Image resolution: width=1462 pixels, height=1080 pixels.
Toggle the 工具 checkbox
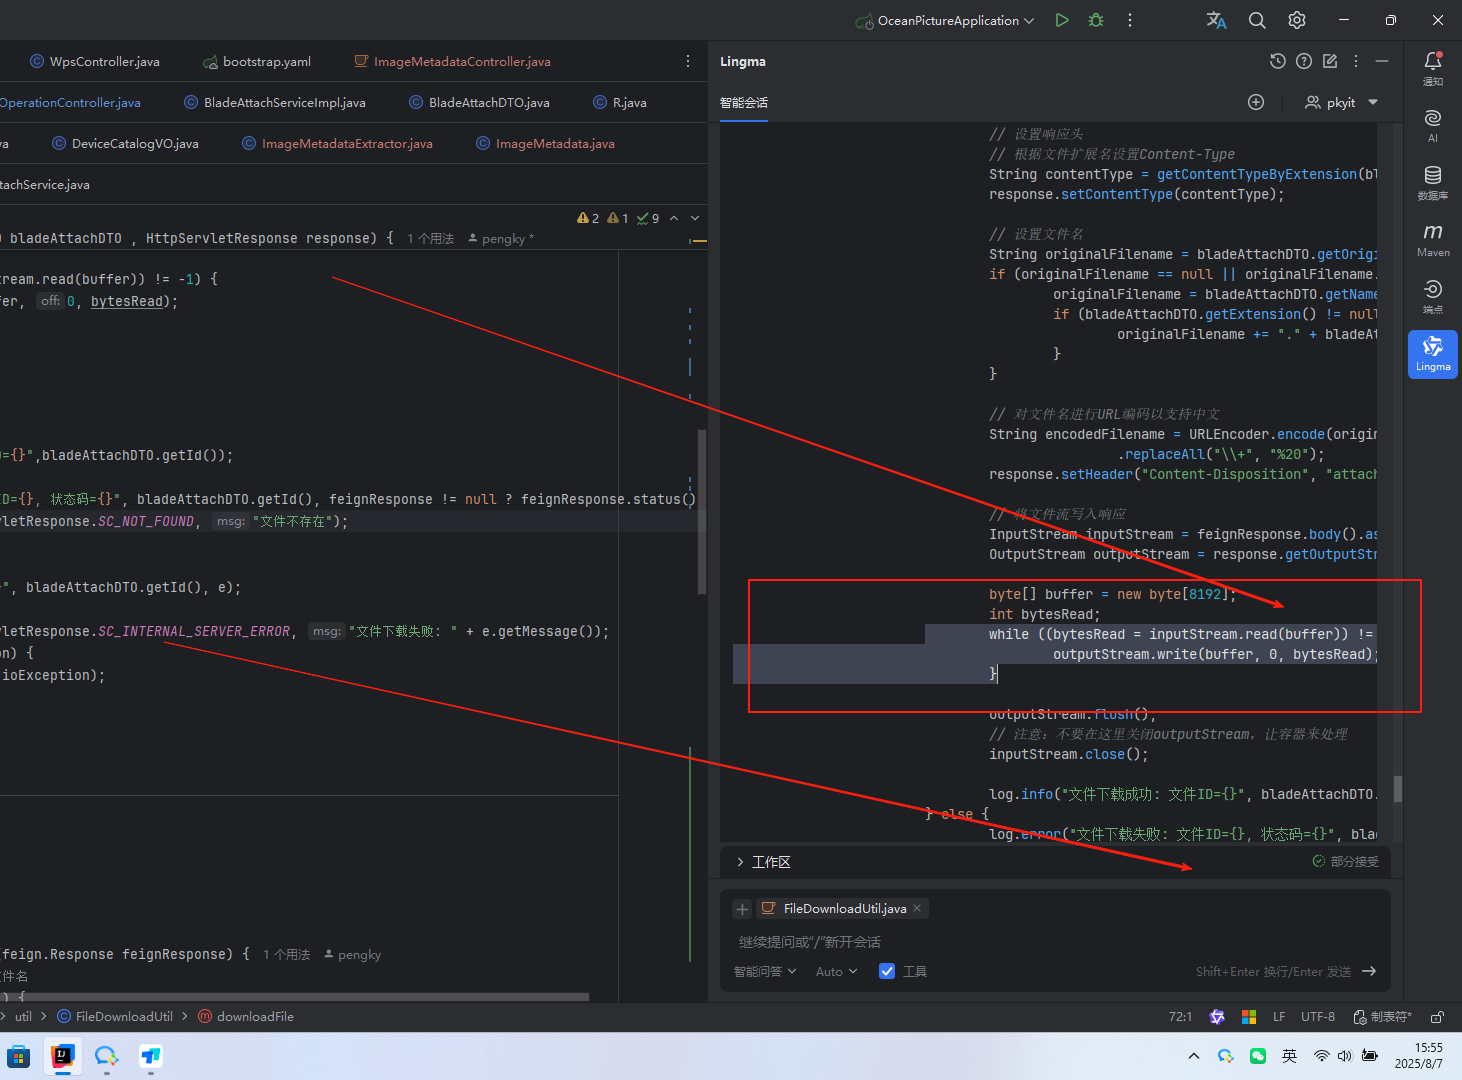pyautogui.click(x=887, y=971)
